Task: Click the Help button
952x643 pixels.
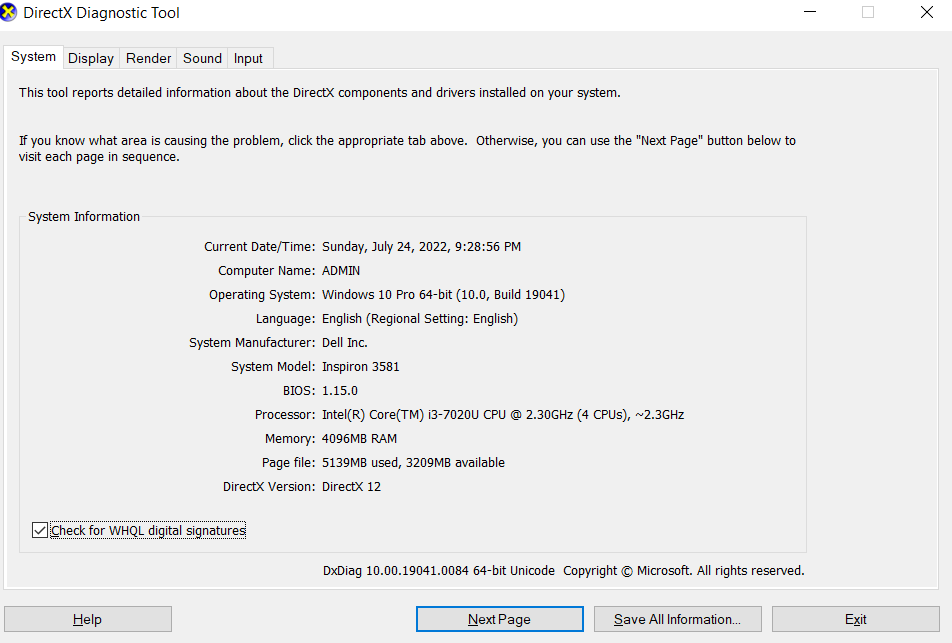Action: click(88, 619)
